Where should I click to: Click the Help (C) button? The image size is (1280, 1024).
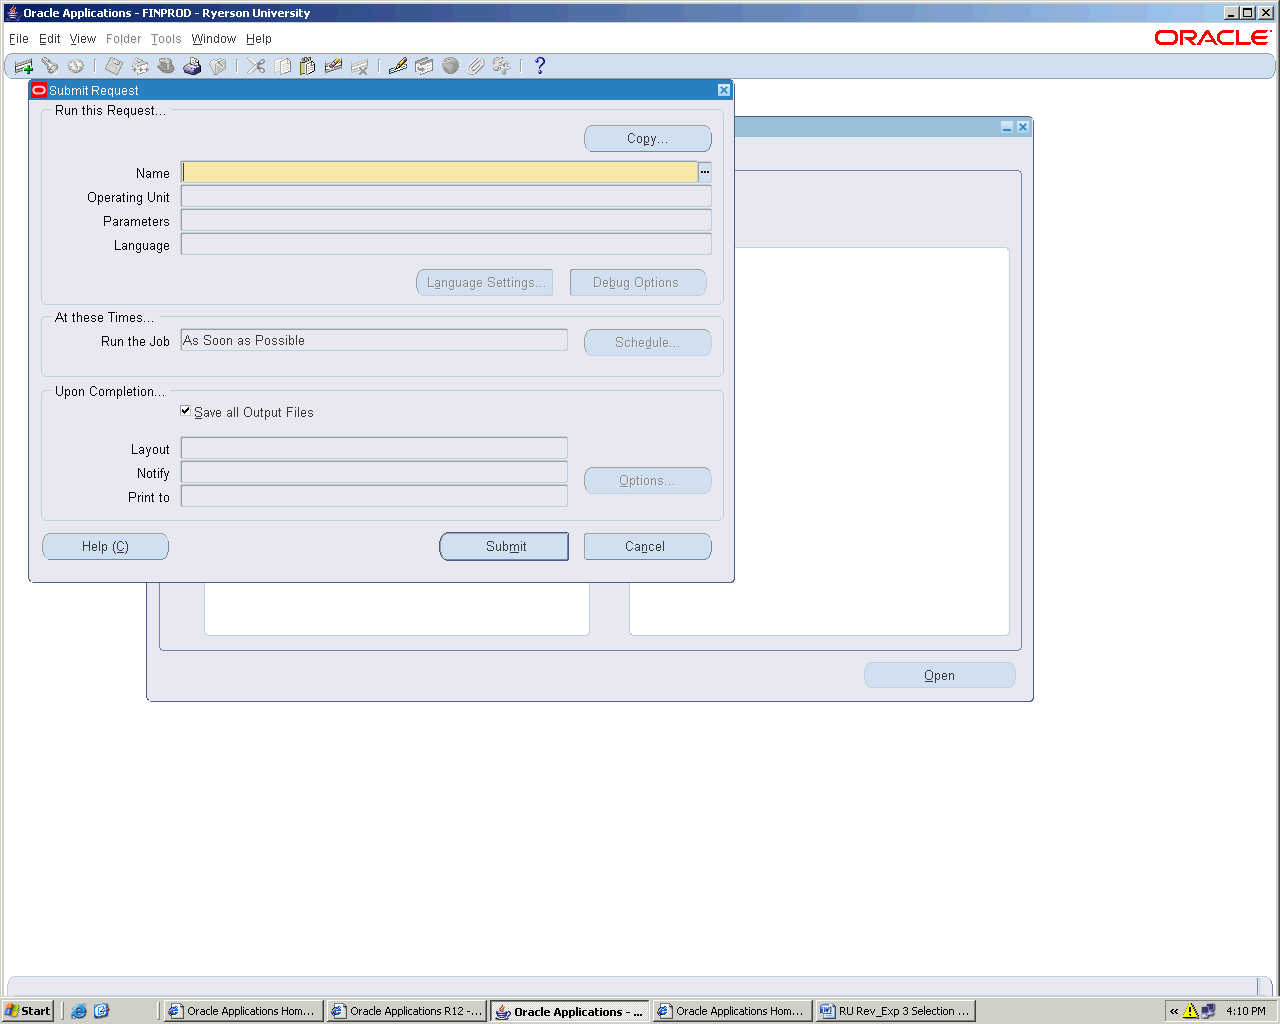tap(105, 546)
